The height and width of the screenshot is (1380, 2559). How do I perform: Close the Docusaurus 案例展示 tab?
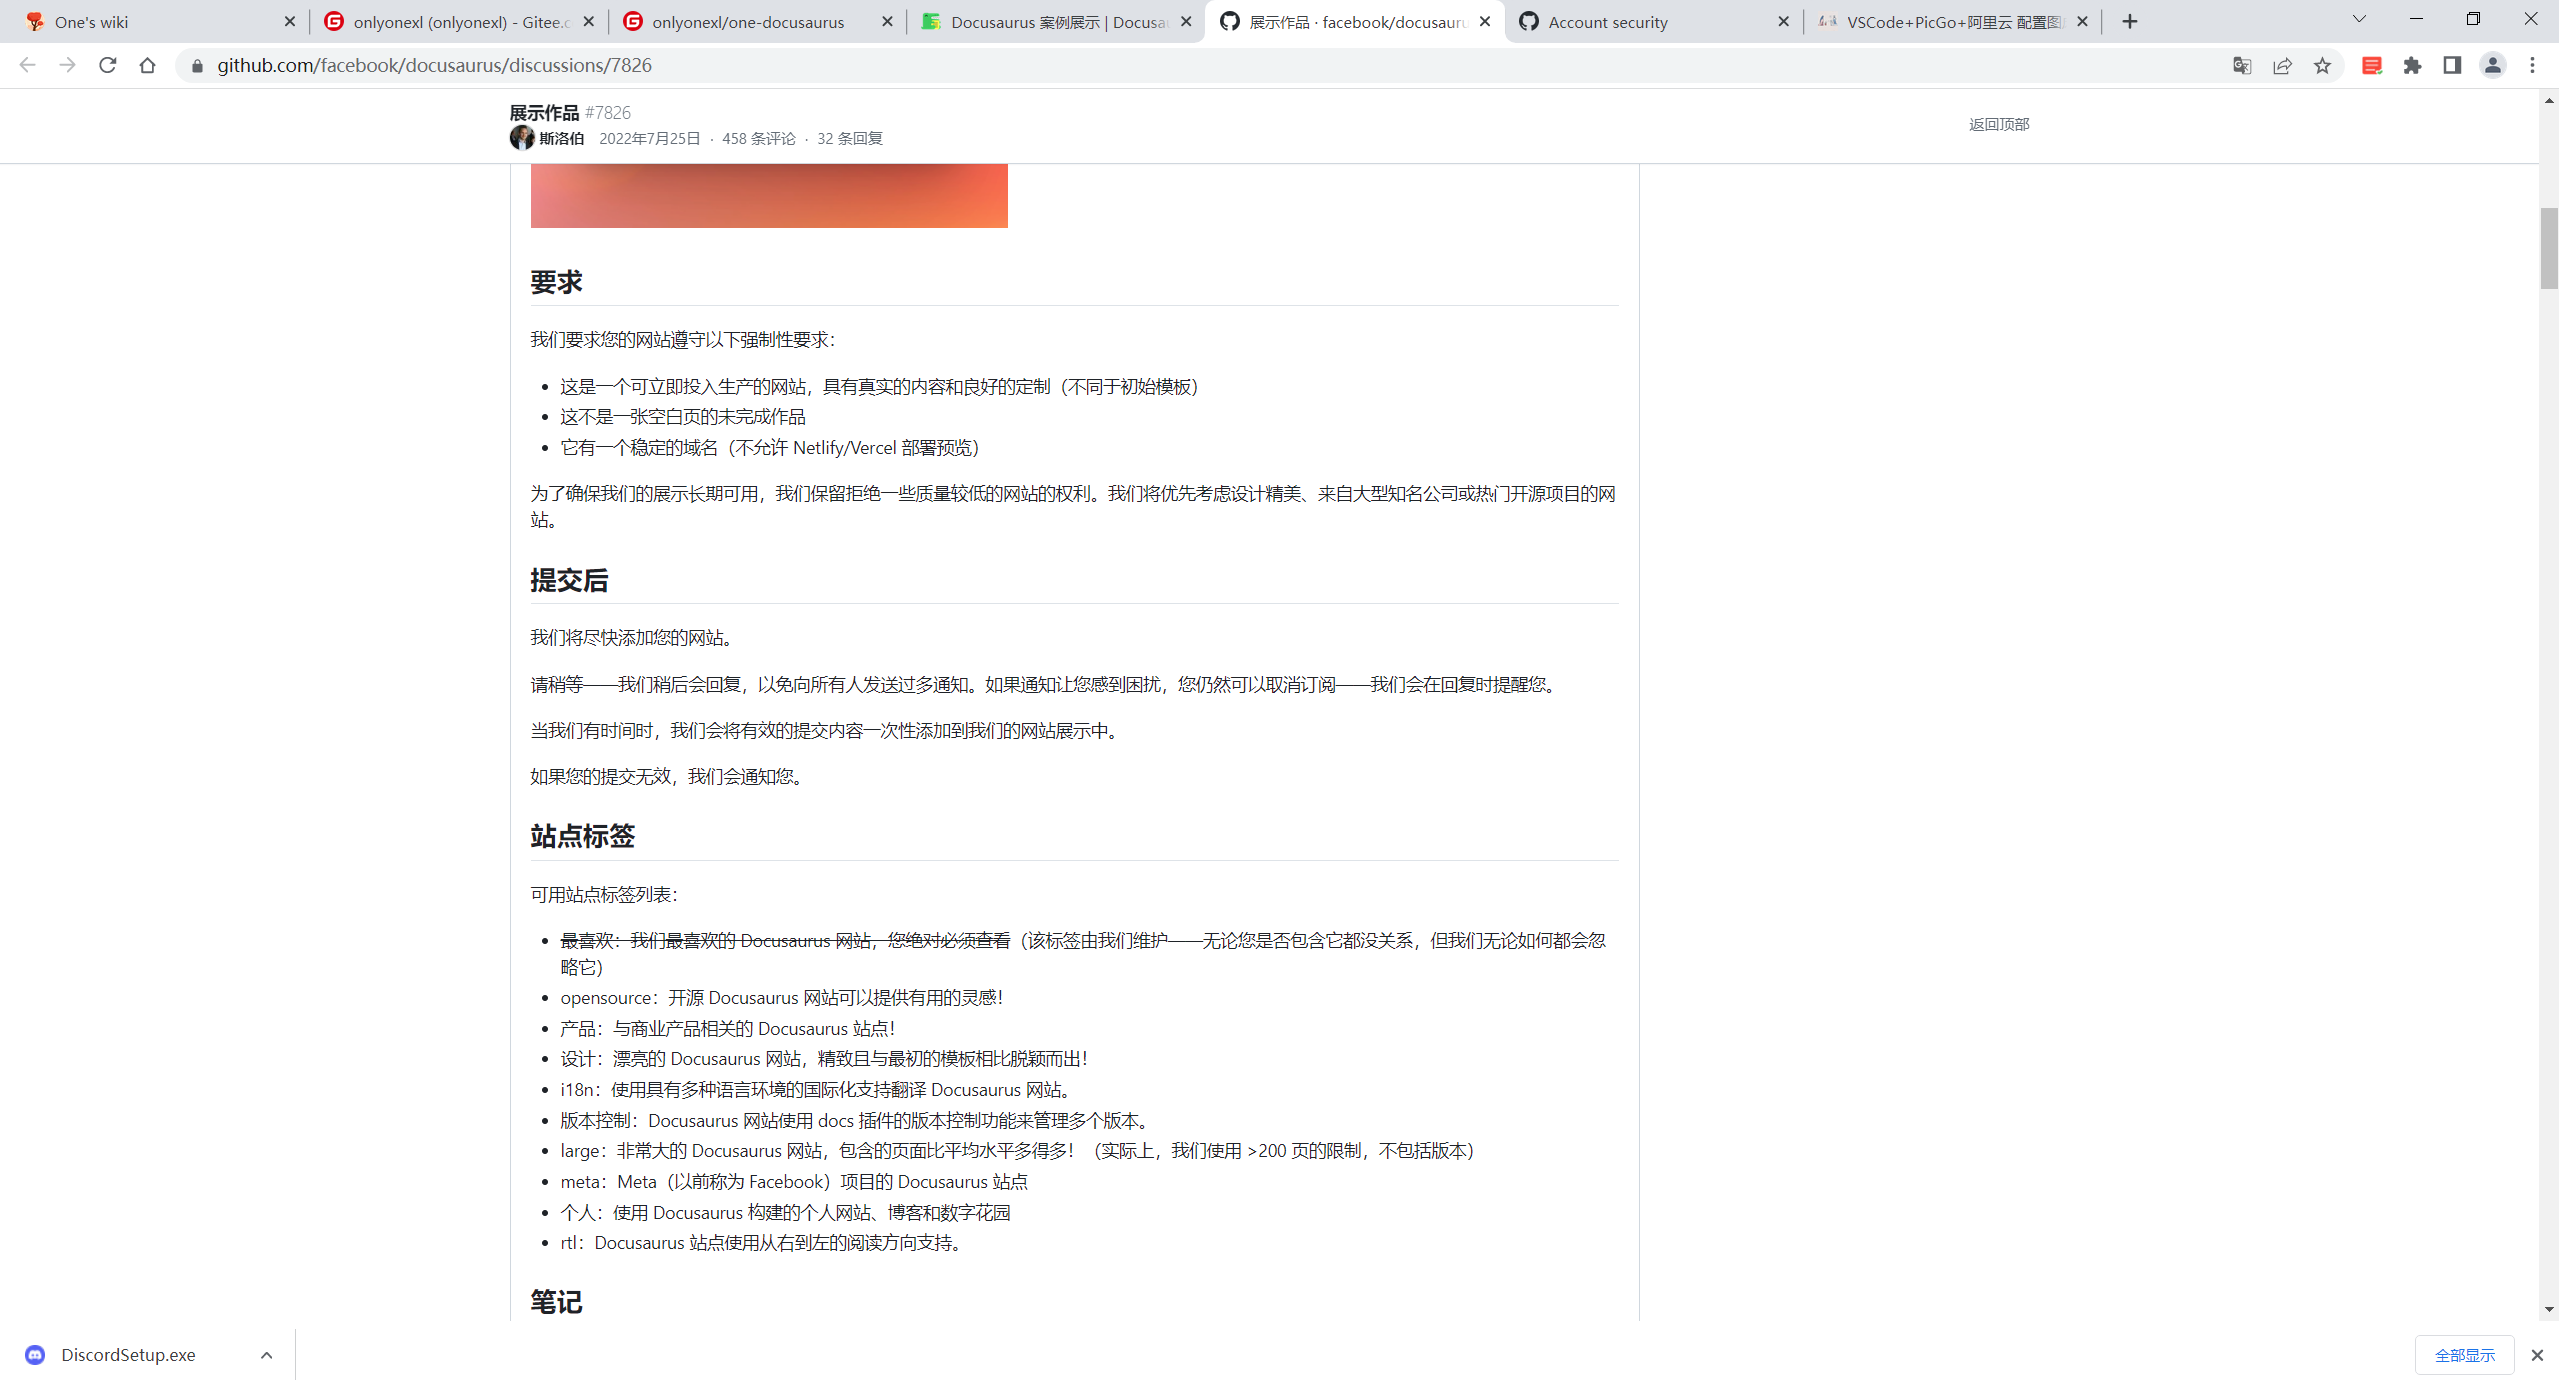1186,21
